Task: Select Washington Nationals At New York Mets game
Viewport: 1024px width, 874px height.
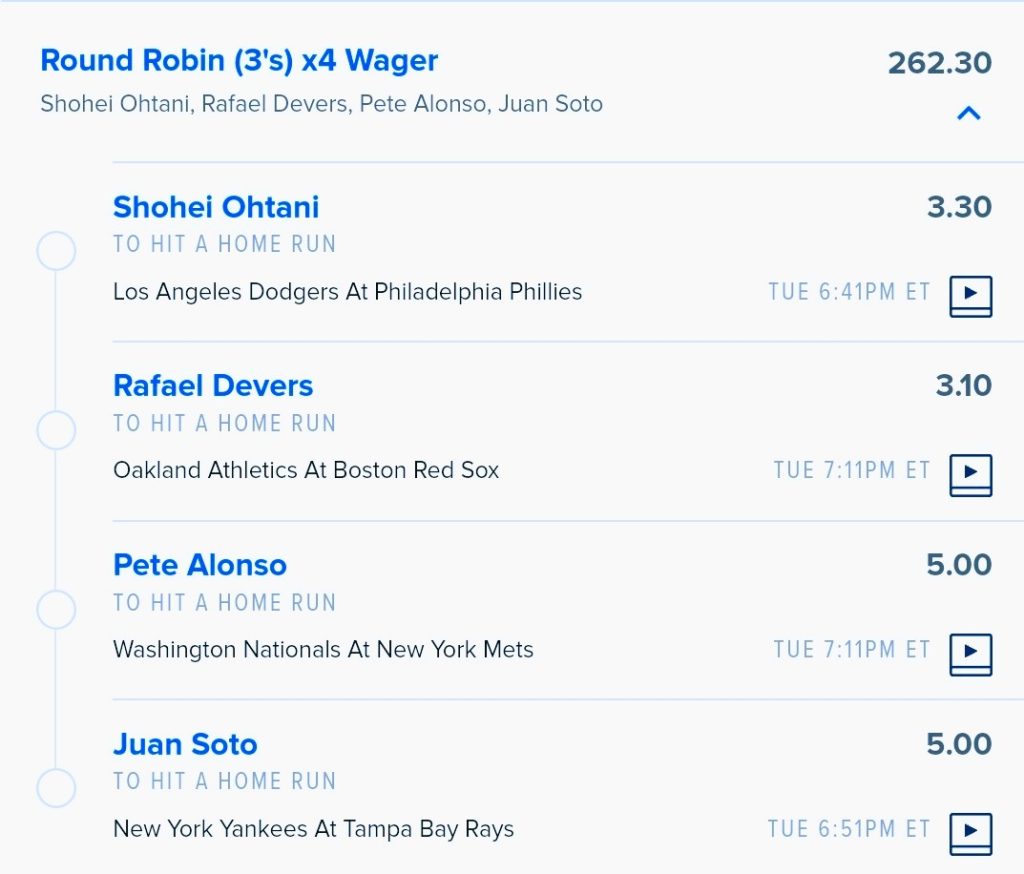Action: pyautogui.click(x=323, y=650)
